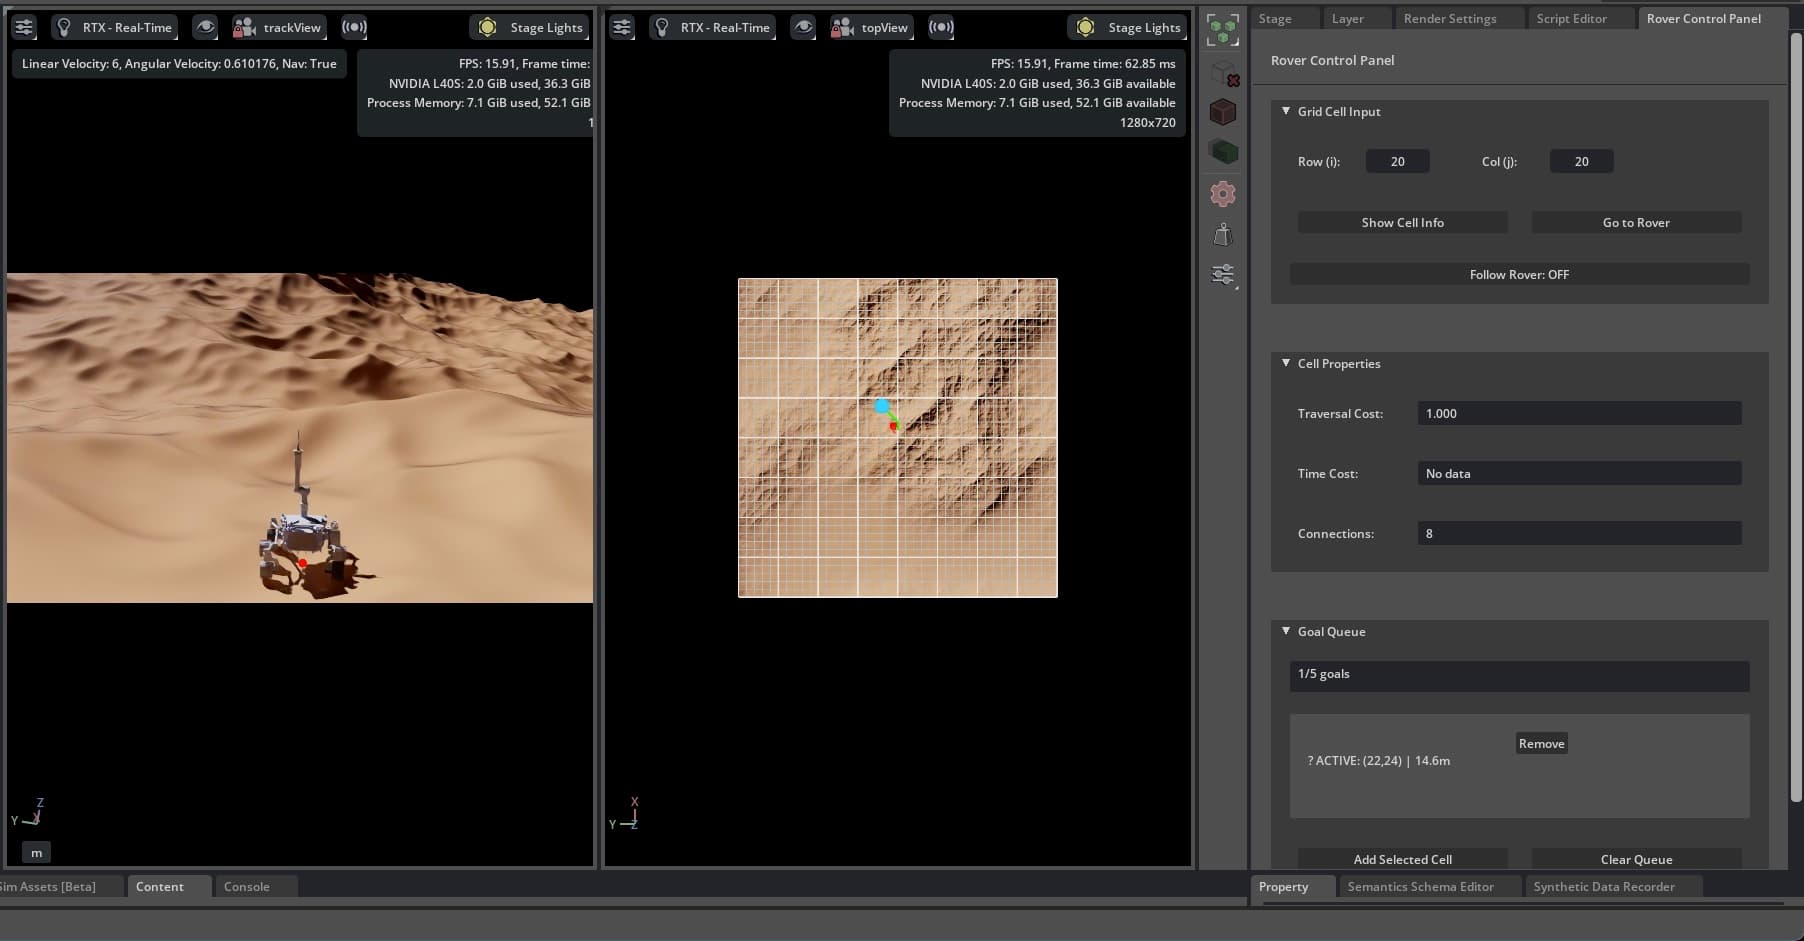Click the green cubes selection icon
The width and height of the screenshot is (1804, 941).
(x=1222, y=30)
